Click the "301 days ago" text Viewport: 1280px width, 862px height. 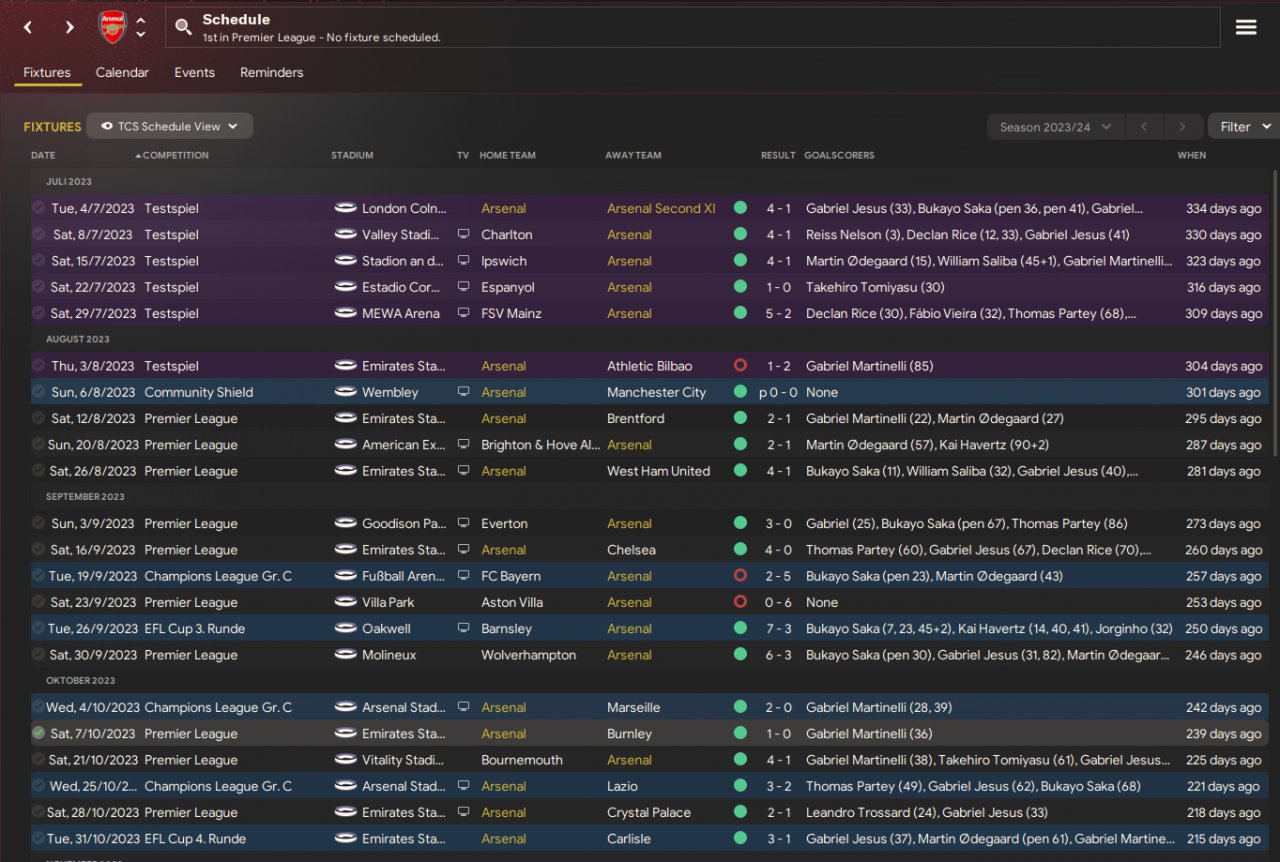point(1223,392)
